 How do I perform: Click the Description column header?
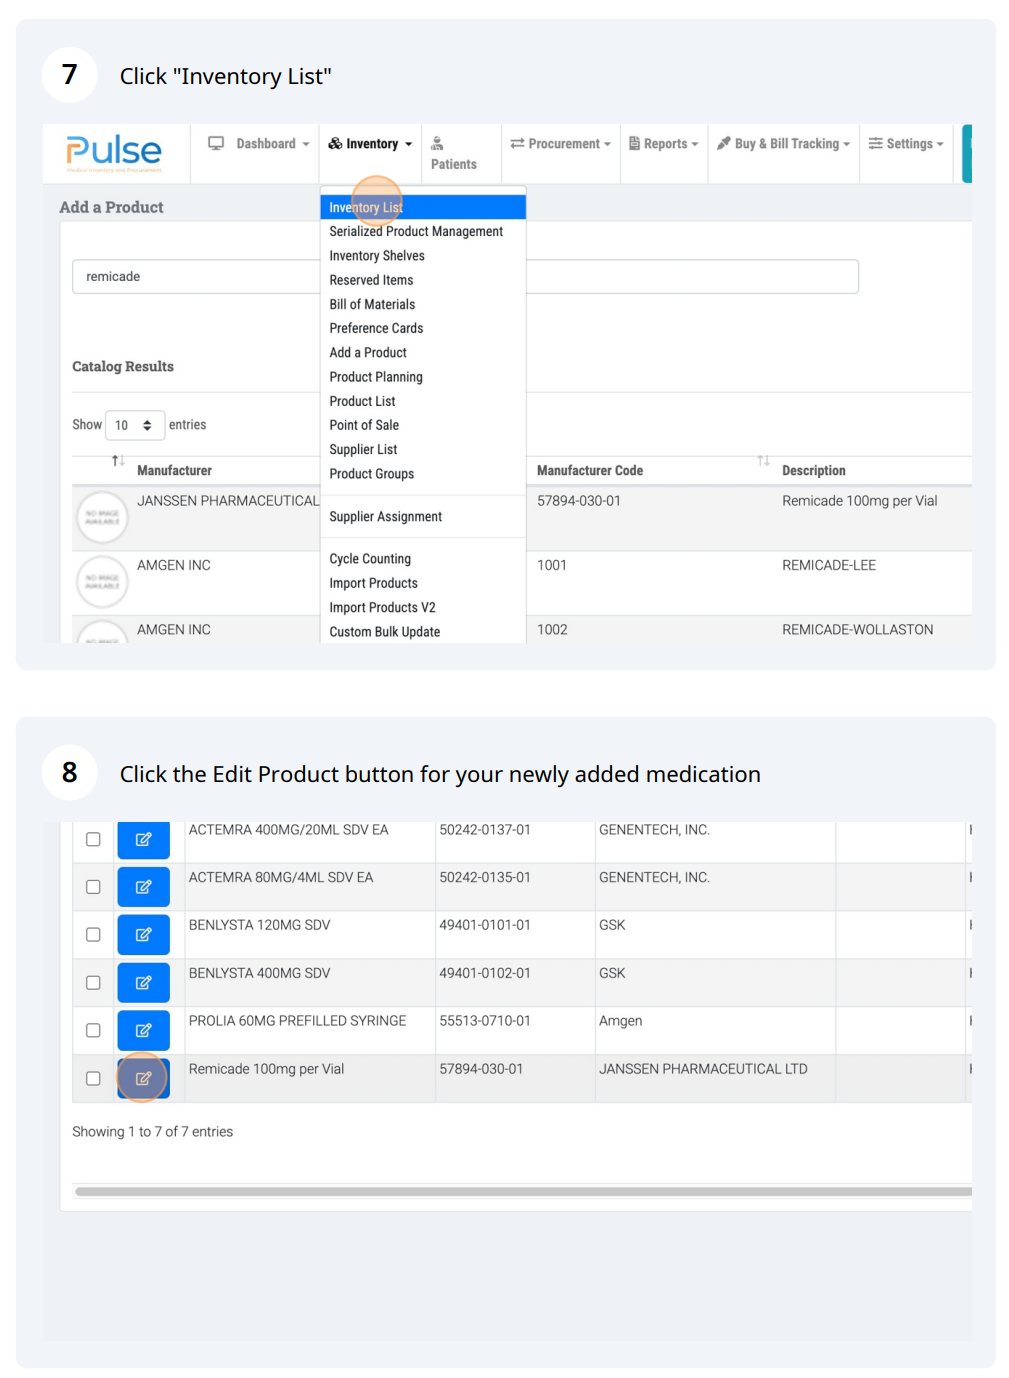[x=813, y=470]
